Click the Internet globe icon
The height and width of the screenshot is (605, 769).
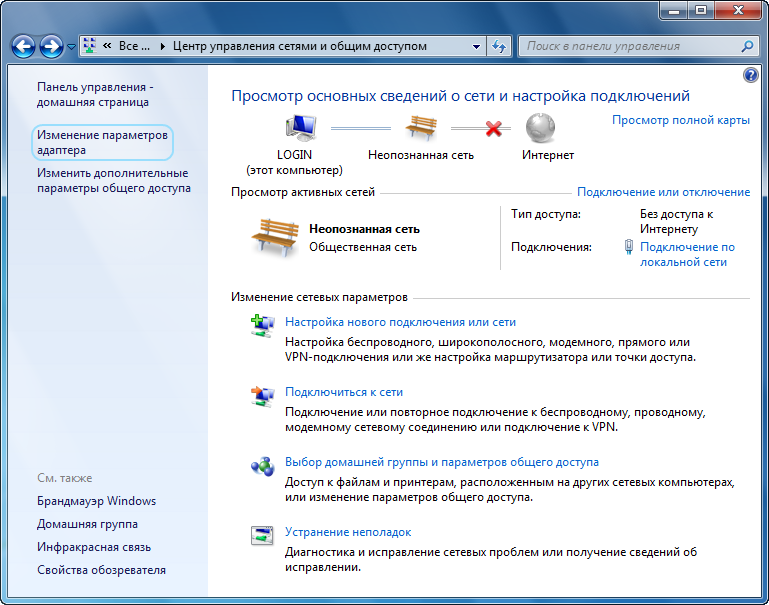point(540,127)
